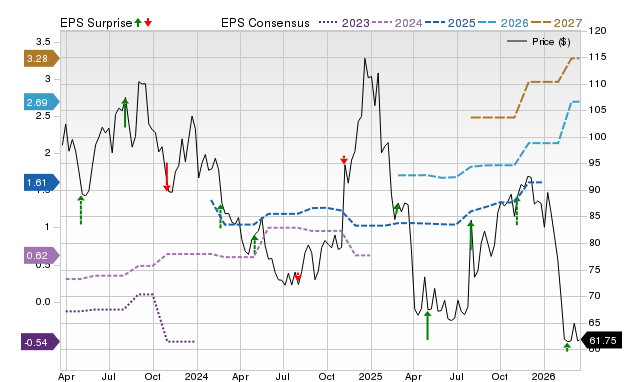
Task: Select the light blue 2.69 consensus value tag
Action: tap(42, 102)
